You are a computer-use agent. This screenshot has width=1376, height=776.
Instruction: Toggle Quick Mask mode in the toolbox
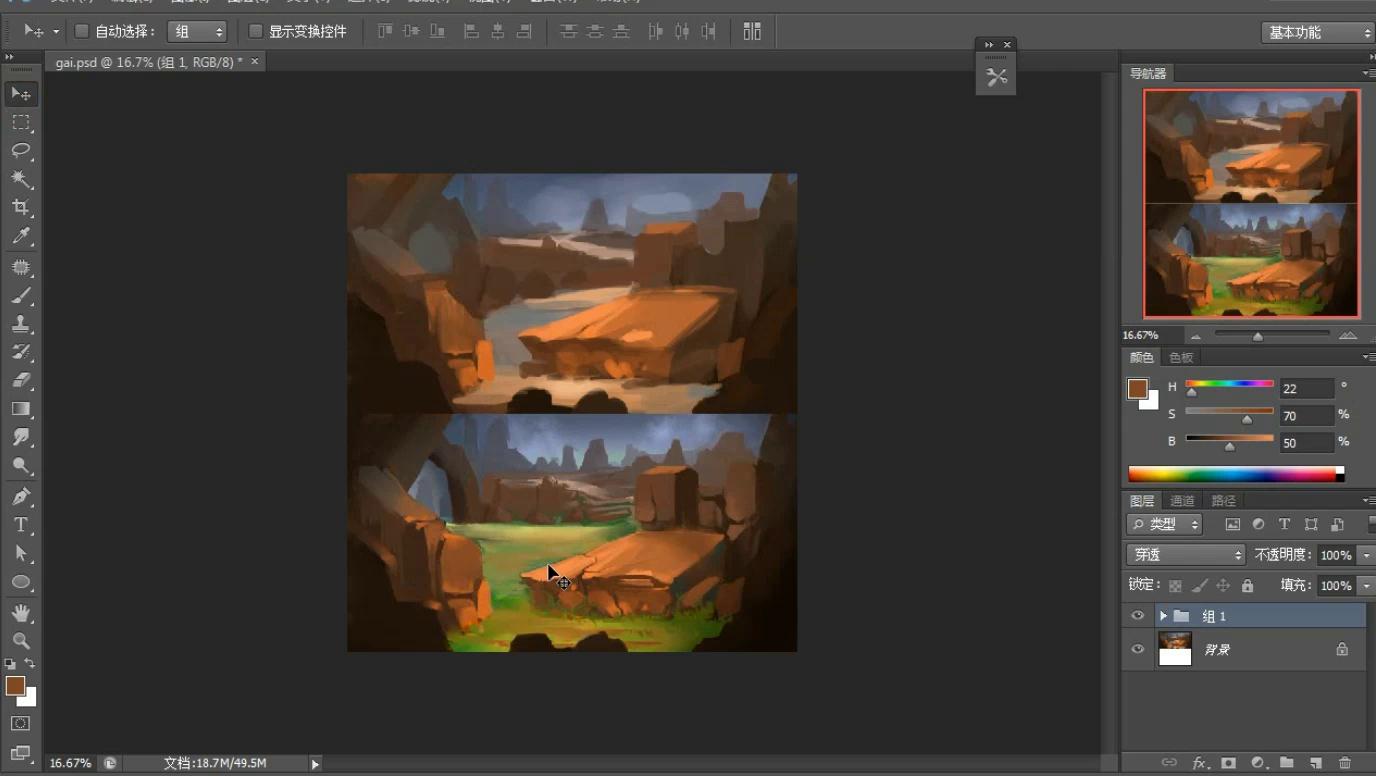click(x=21, y=723)
